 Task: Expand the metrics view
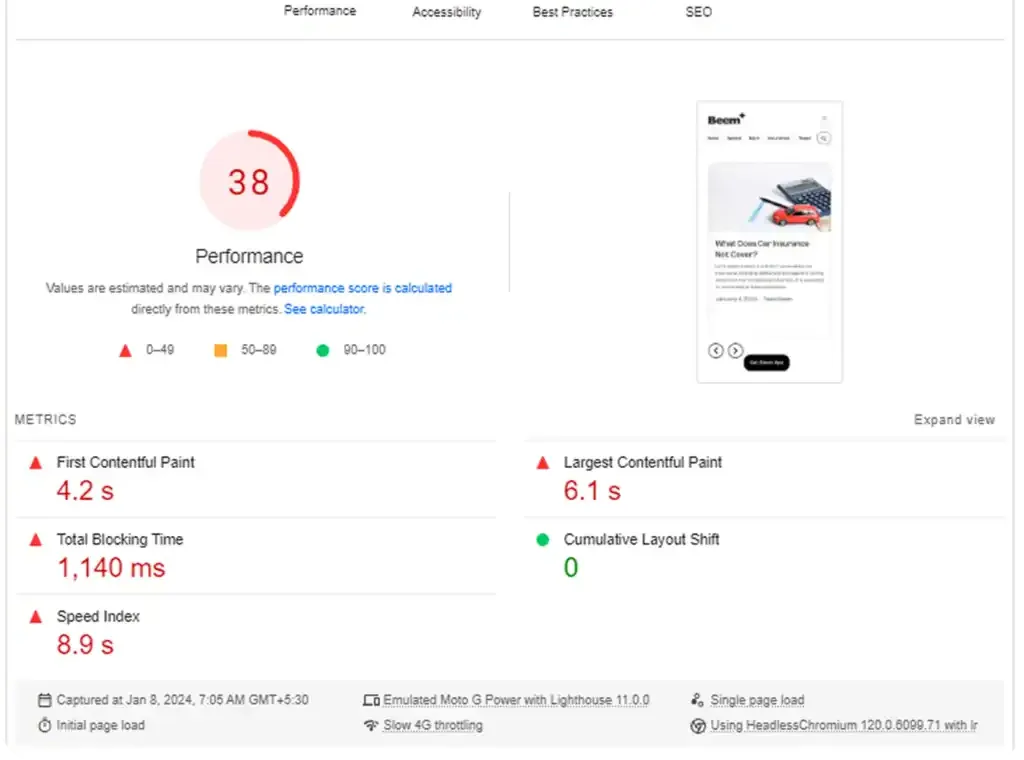(954, 420)
